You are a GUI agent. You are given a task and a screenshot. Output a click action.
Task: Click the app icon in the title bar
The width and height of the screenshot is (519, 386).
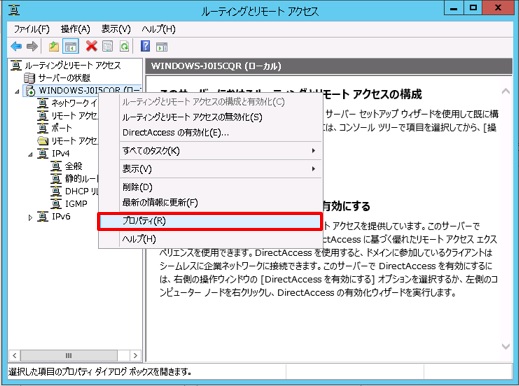click(14, 10)
